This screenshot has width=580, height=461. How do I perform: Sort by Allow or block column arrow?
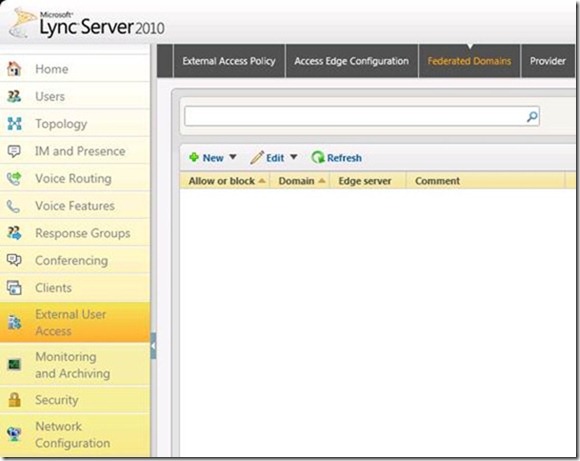(x=262, y=181)
